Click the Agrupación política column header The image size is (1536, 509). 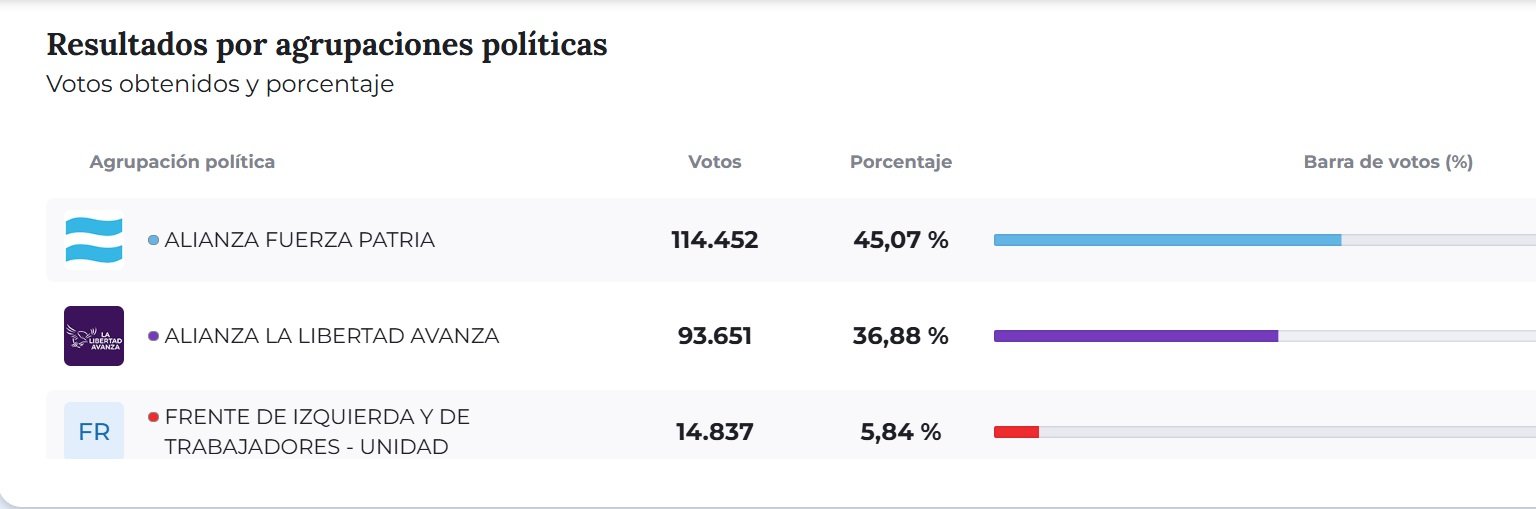click(x=182, y=162)
